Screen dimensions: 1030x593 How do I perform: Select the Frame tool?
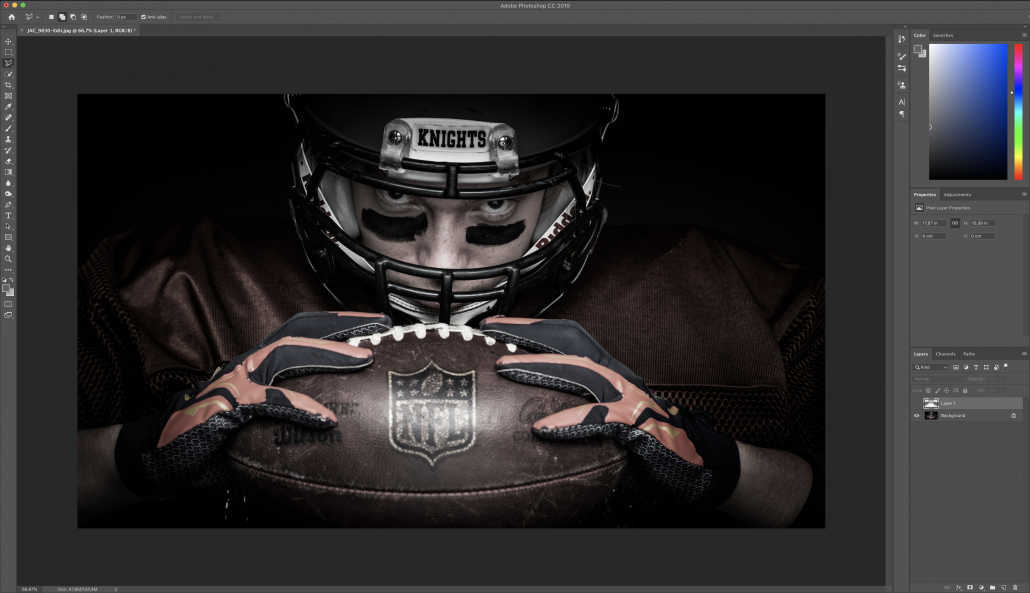click(9, 96)
